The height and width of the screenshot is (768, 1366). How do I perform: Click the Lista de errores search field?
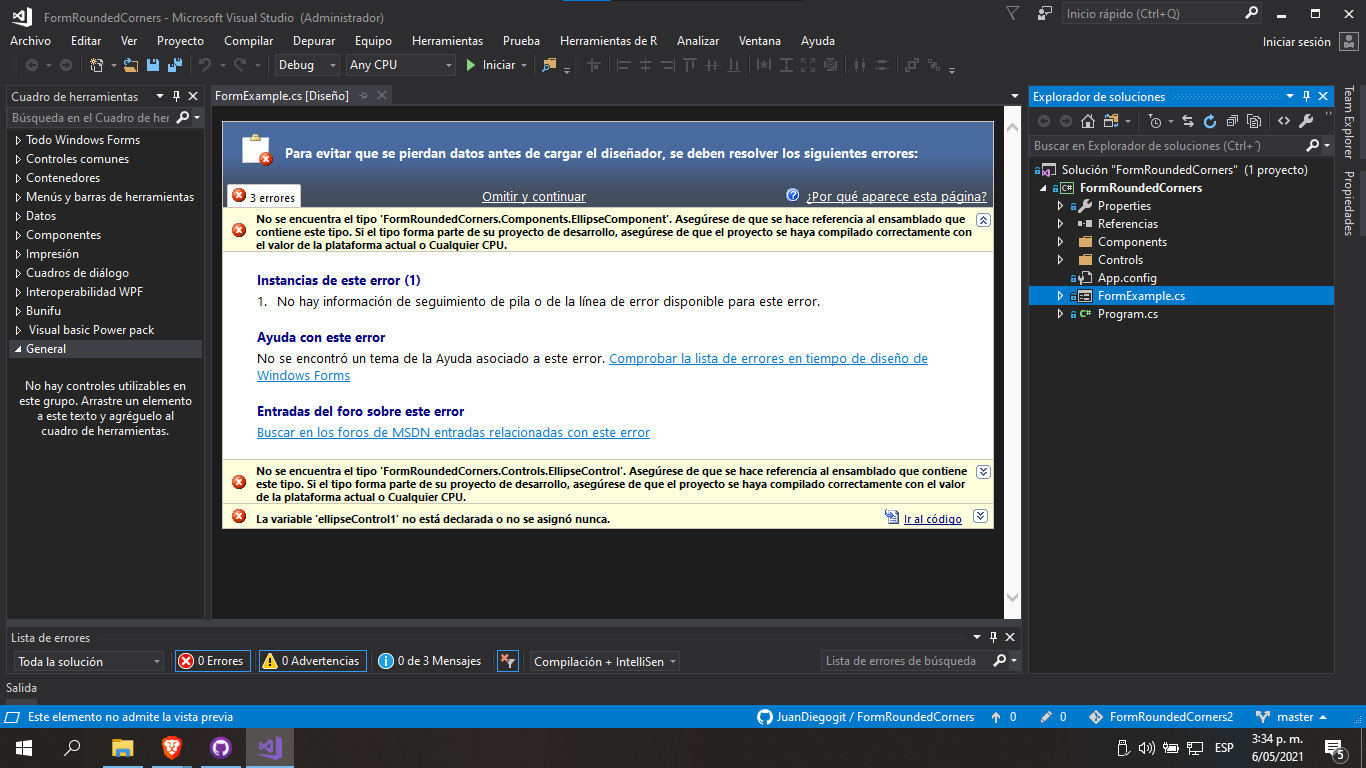900,661
